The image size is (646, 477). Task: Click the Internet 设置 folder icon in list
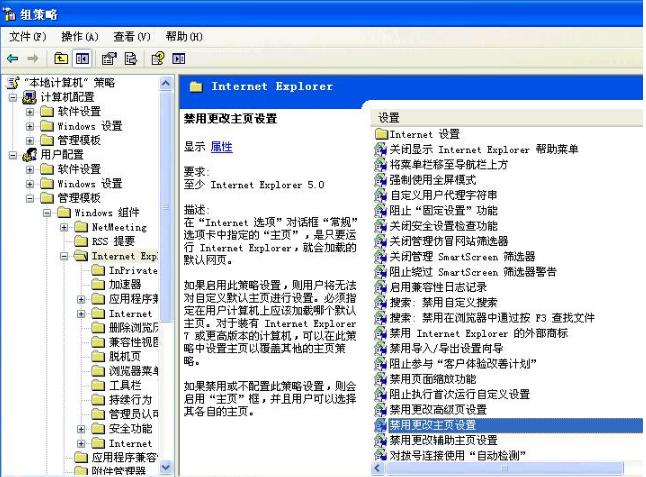point(382,134)
